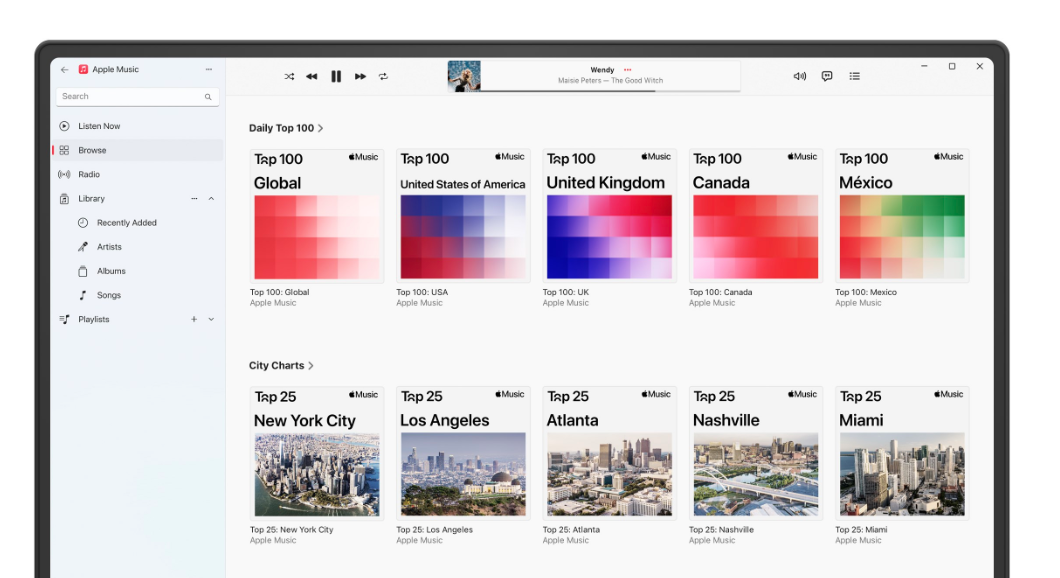Click the 'Maisie Peters — The Good Witch' text
This screenshot has width=1060, height=578.
point(610,80)
